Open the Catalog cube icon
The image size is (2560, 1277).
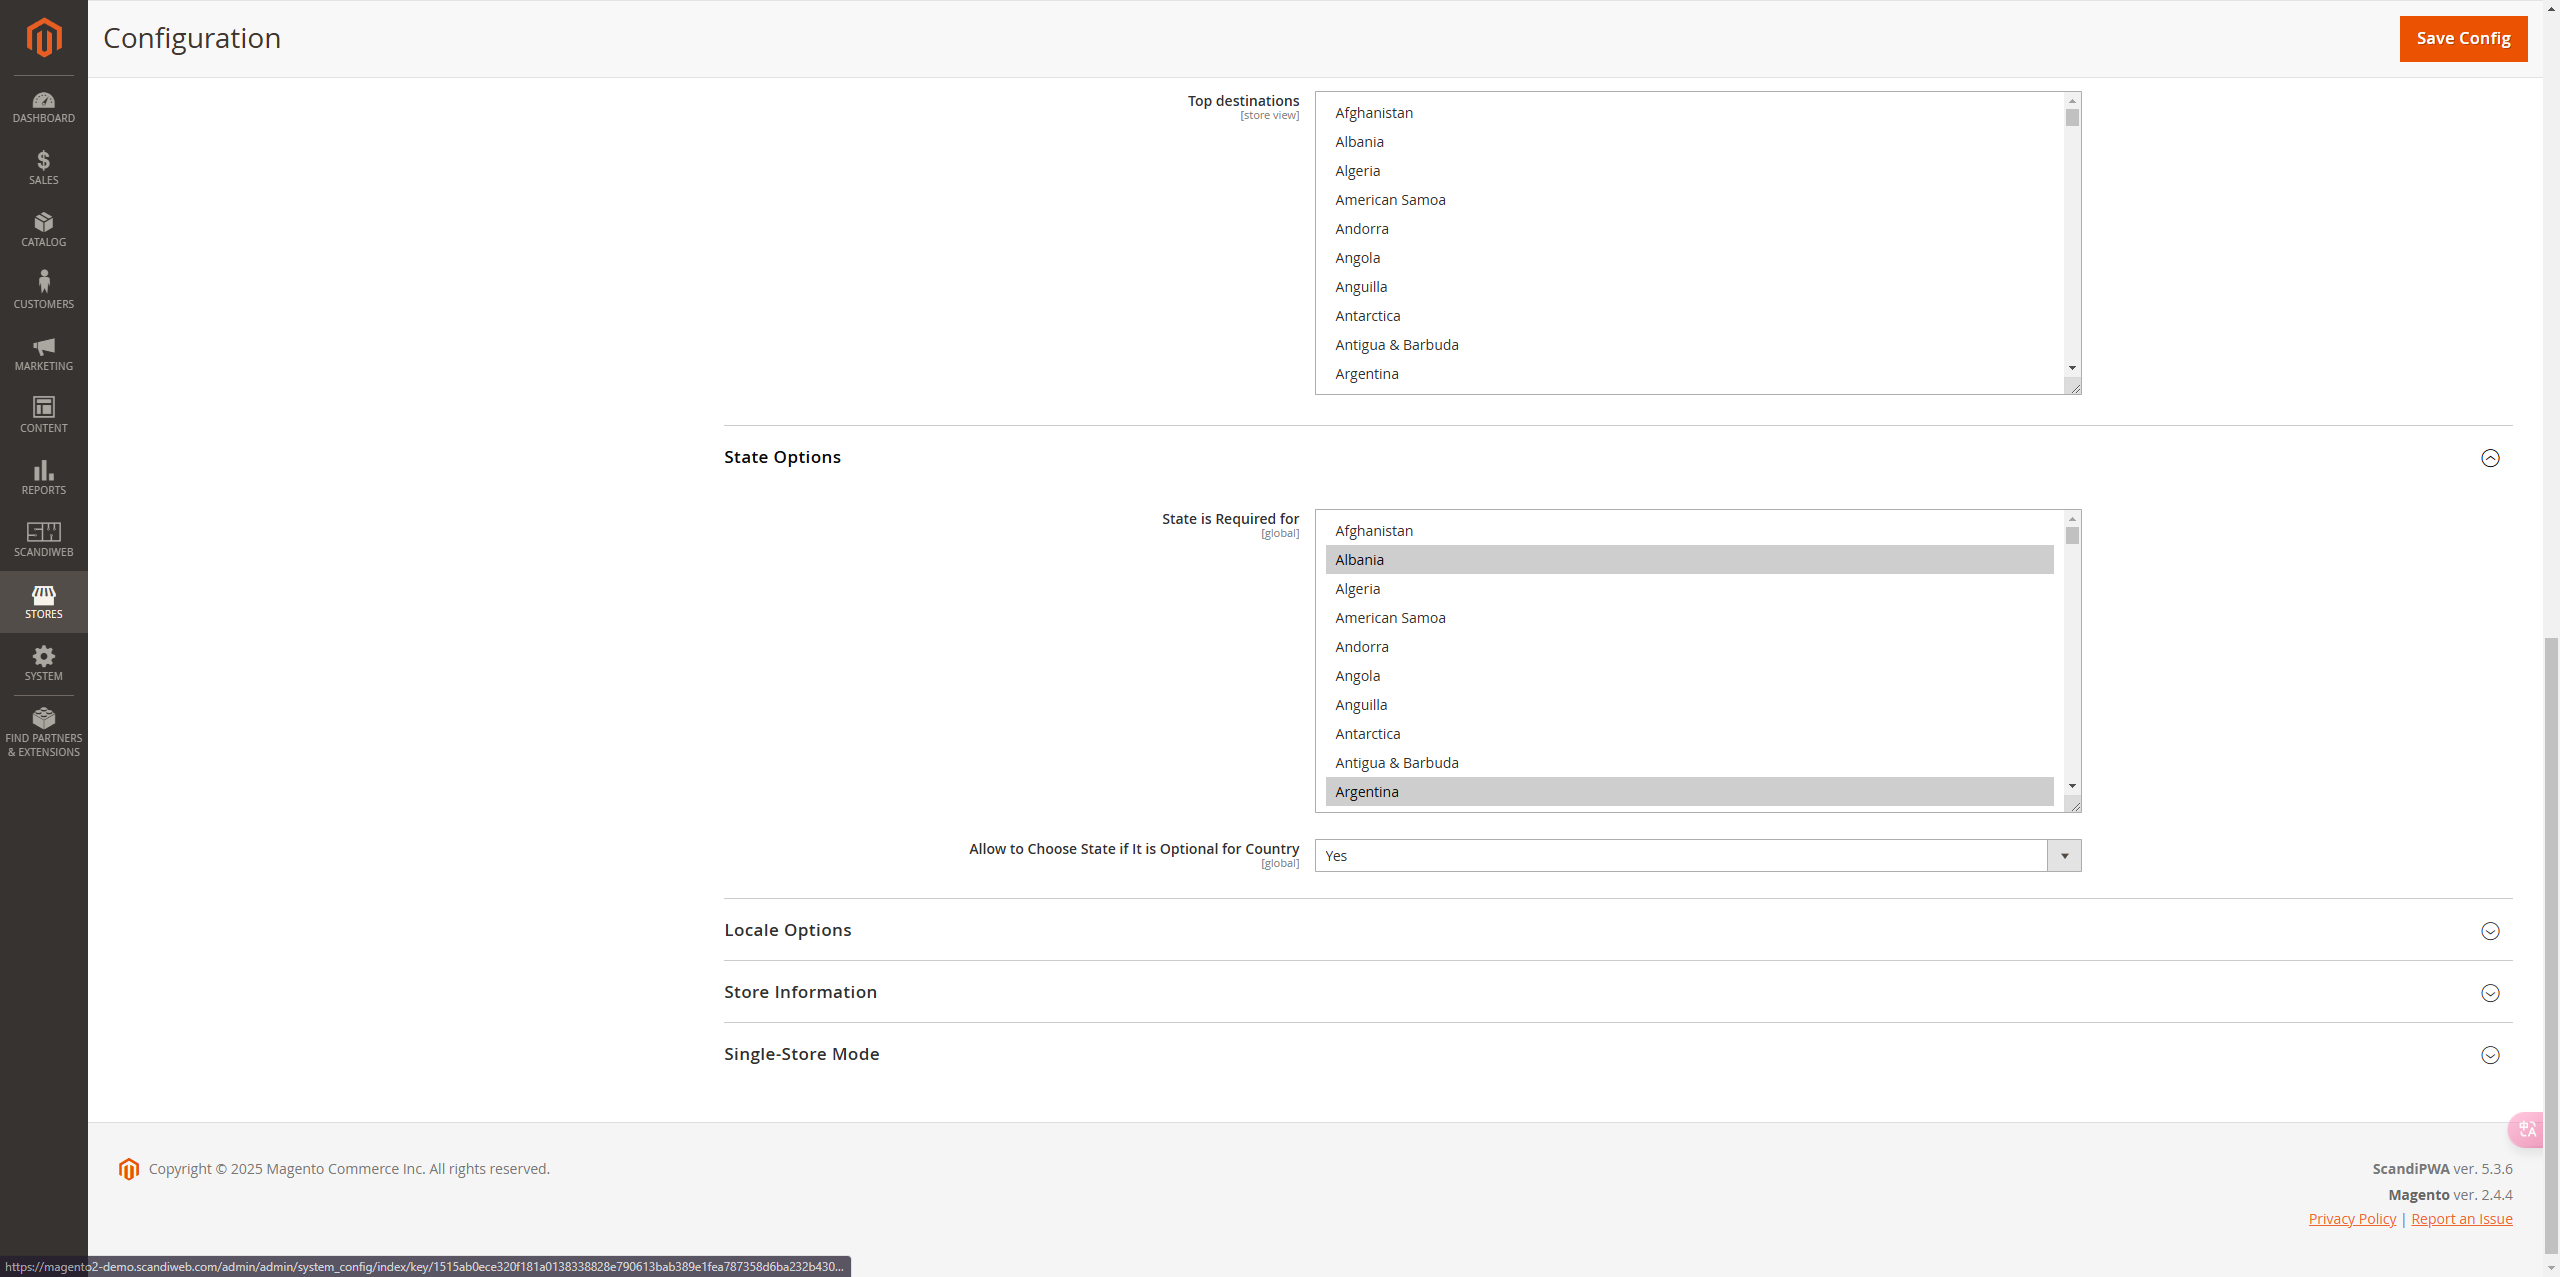point(43,230)
